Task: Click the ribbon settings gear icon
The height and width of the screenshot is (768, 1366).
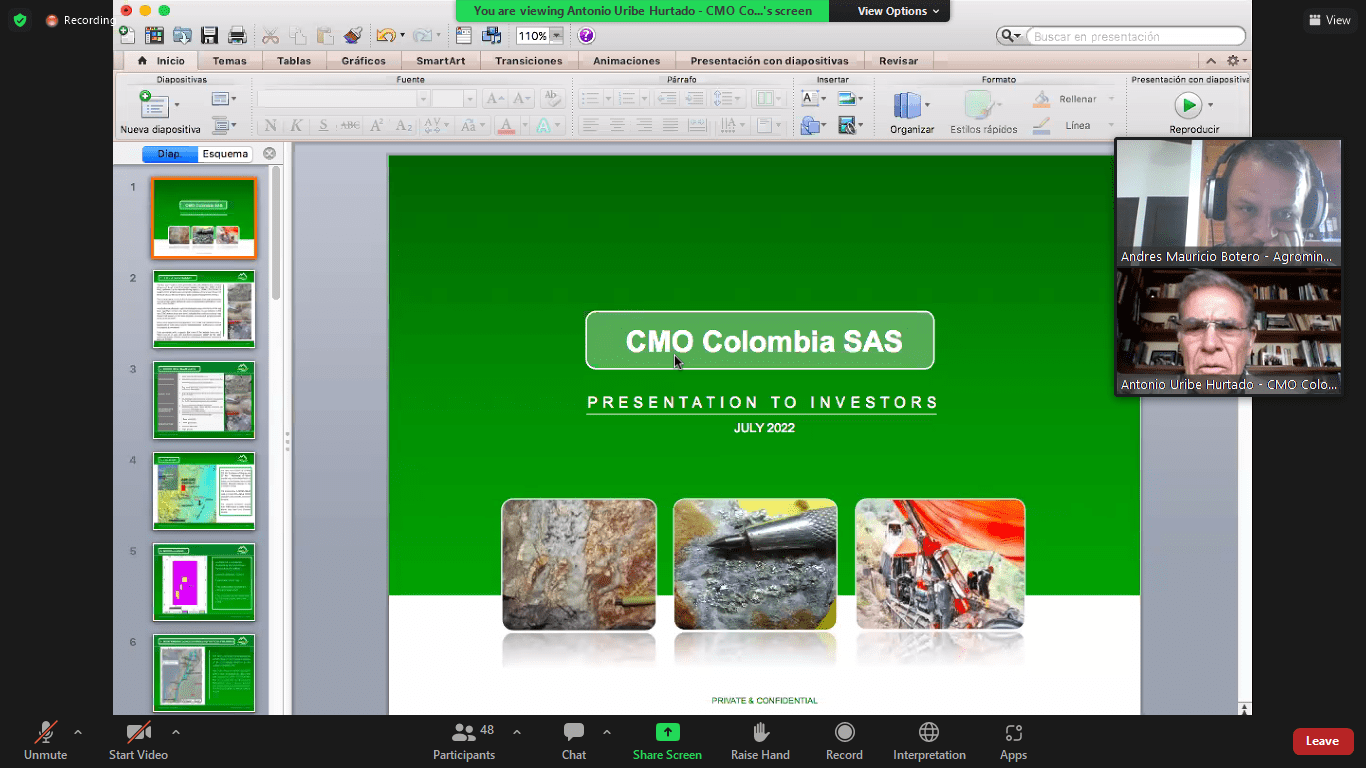Action: coord(1233,61)
